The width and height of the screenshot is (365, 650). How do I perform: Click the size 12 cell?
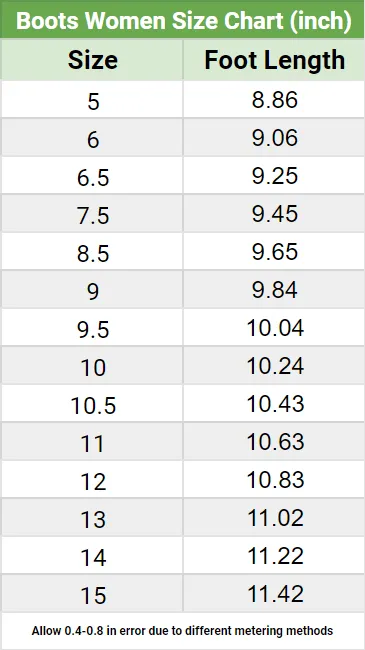92,480
